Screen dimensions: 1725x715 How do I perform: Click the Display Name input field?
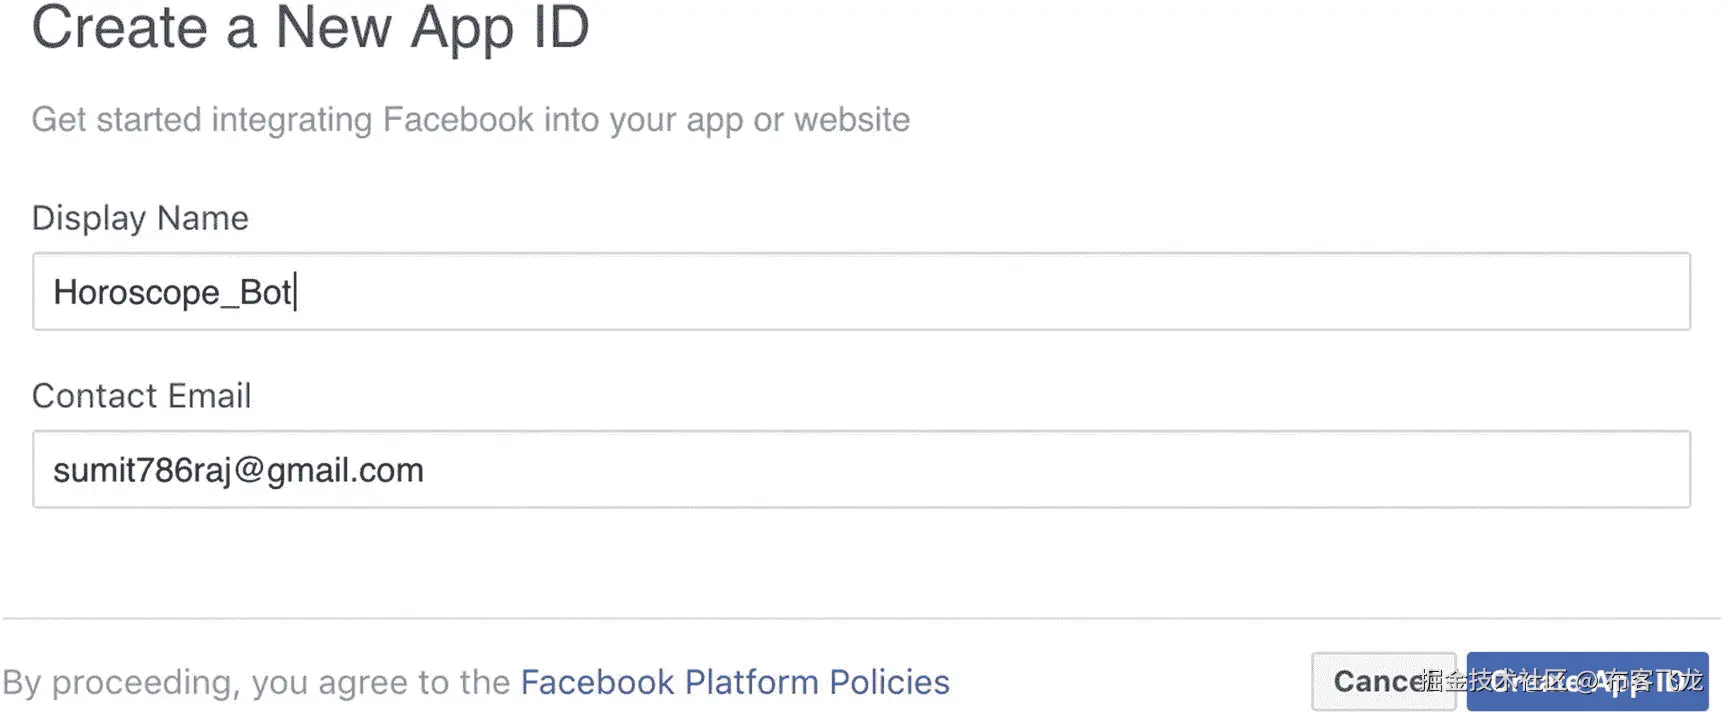(860, 292)
